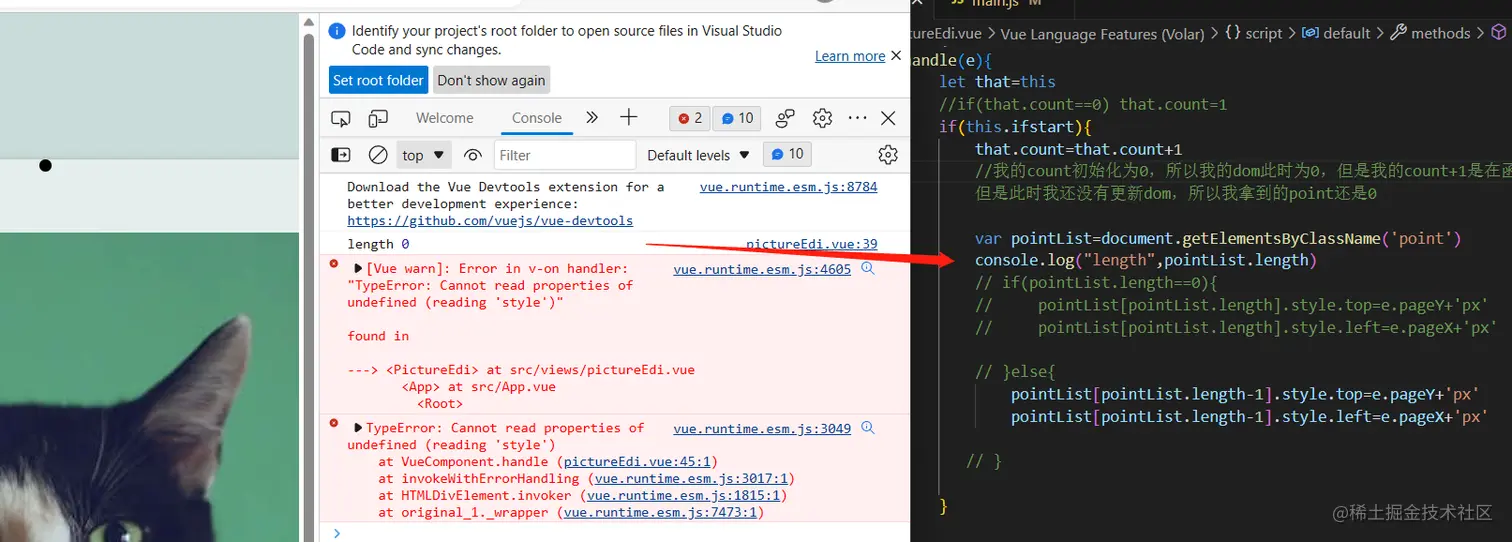
Task: Click code line 'let that=this' in VS Code
Action: [997, 82]
